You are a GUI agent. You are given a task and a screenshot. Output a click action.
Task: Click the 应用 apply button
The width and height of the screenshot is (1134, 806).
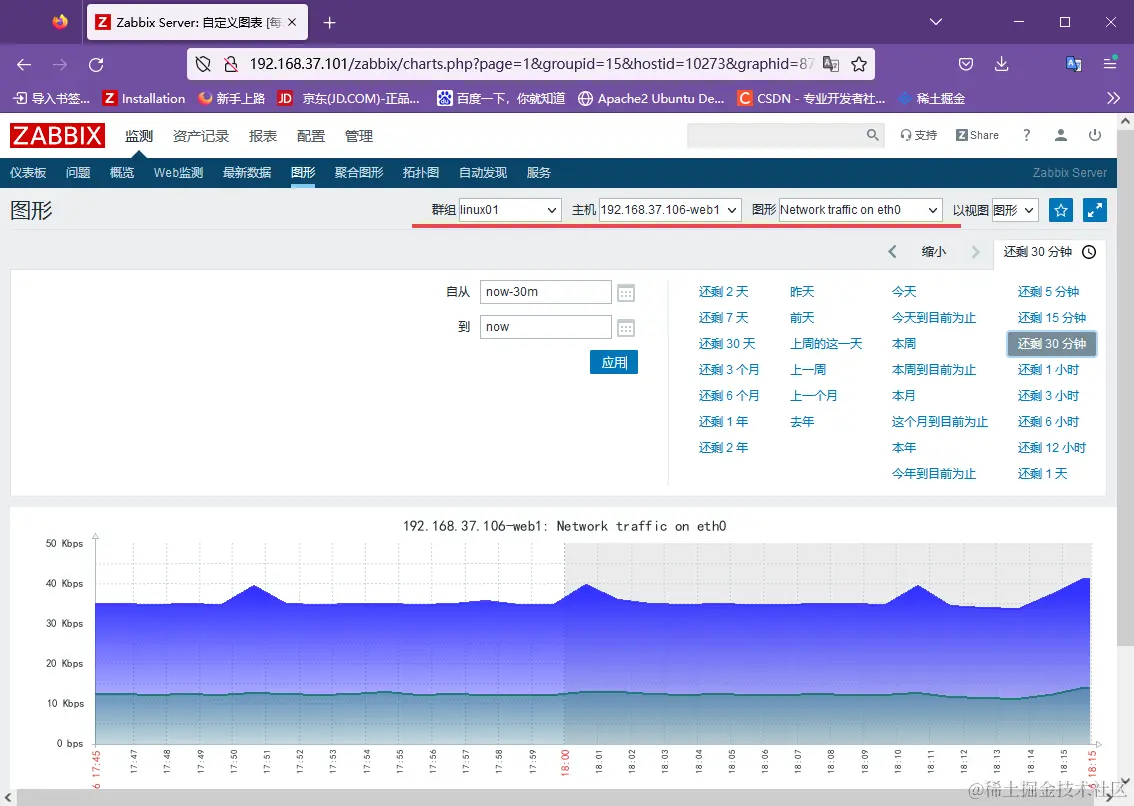(614, 362)
